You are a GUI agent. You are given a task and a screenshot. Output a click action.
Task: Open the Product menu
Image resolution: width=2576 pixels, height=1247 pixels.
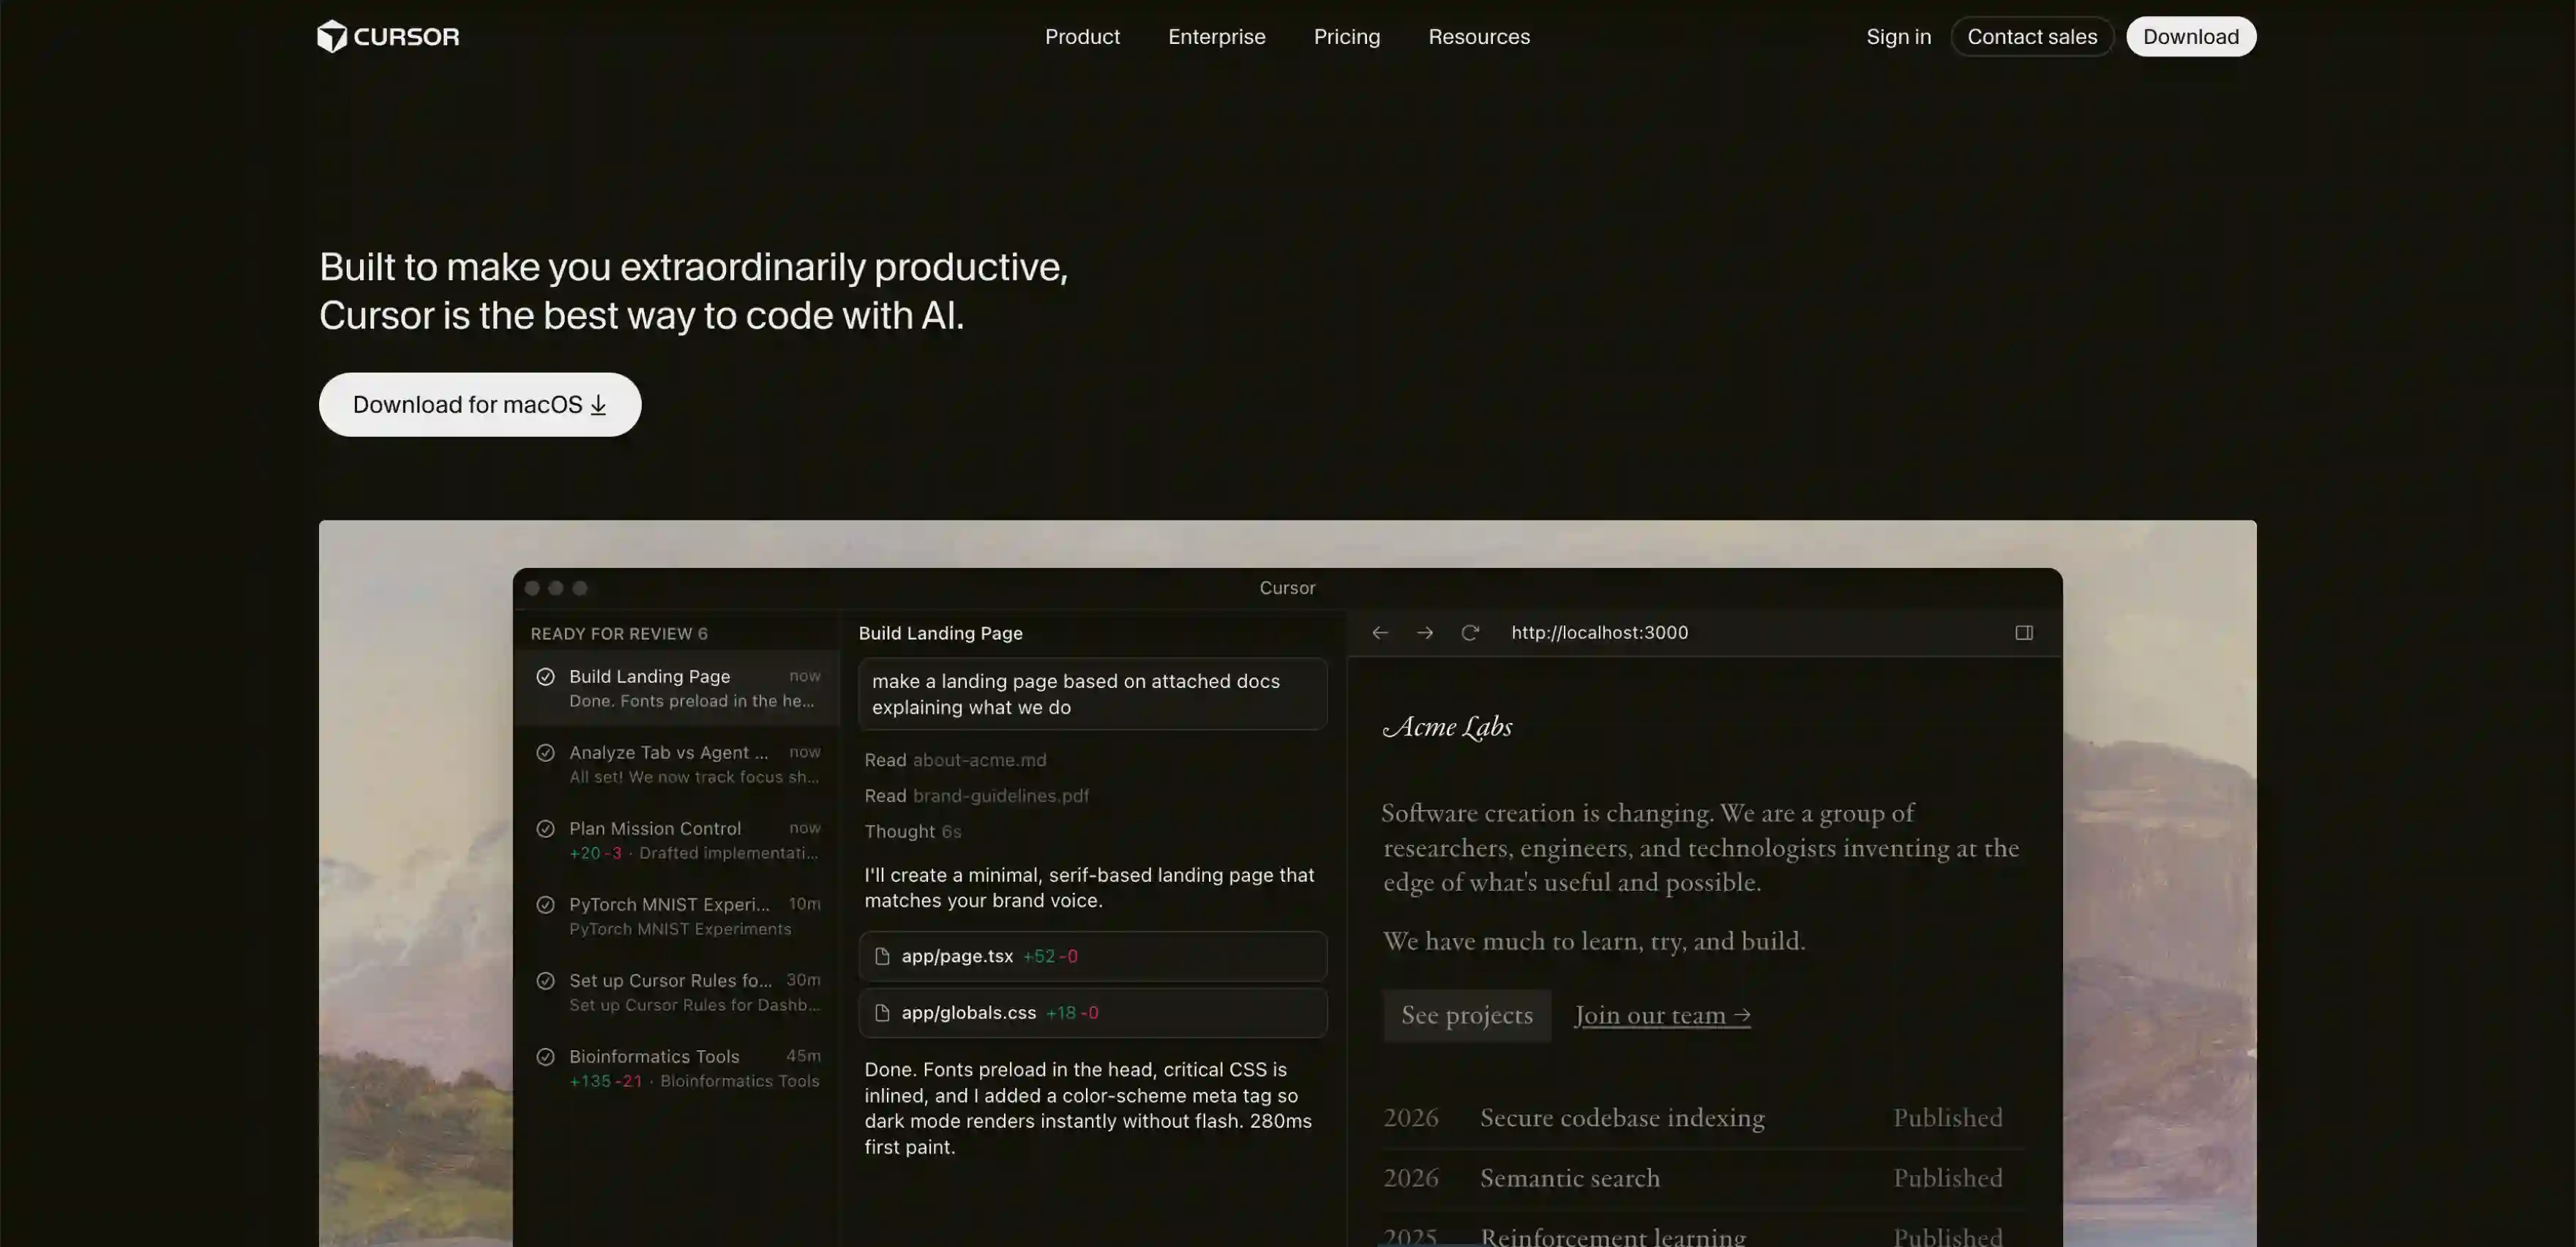pos(1082,37)
